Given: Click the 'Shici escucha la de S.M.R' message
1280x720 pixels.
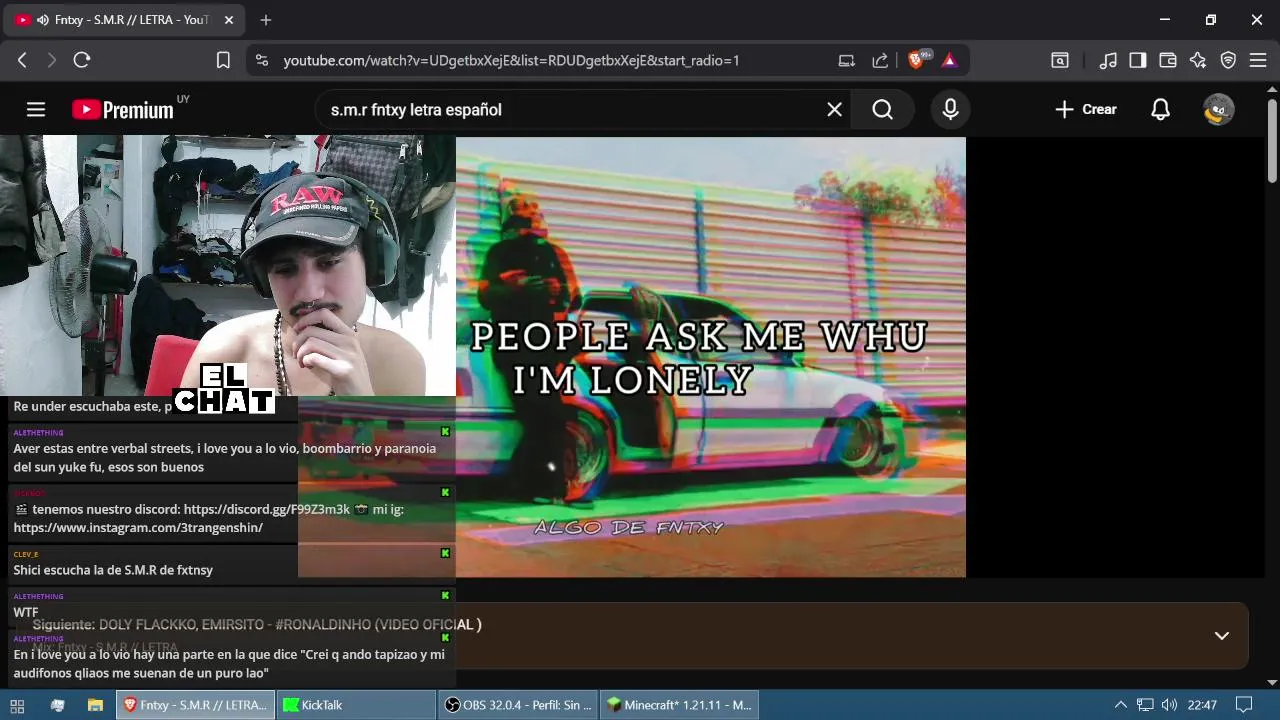Looking at the screenshot, I should pos(113,570).
